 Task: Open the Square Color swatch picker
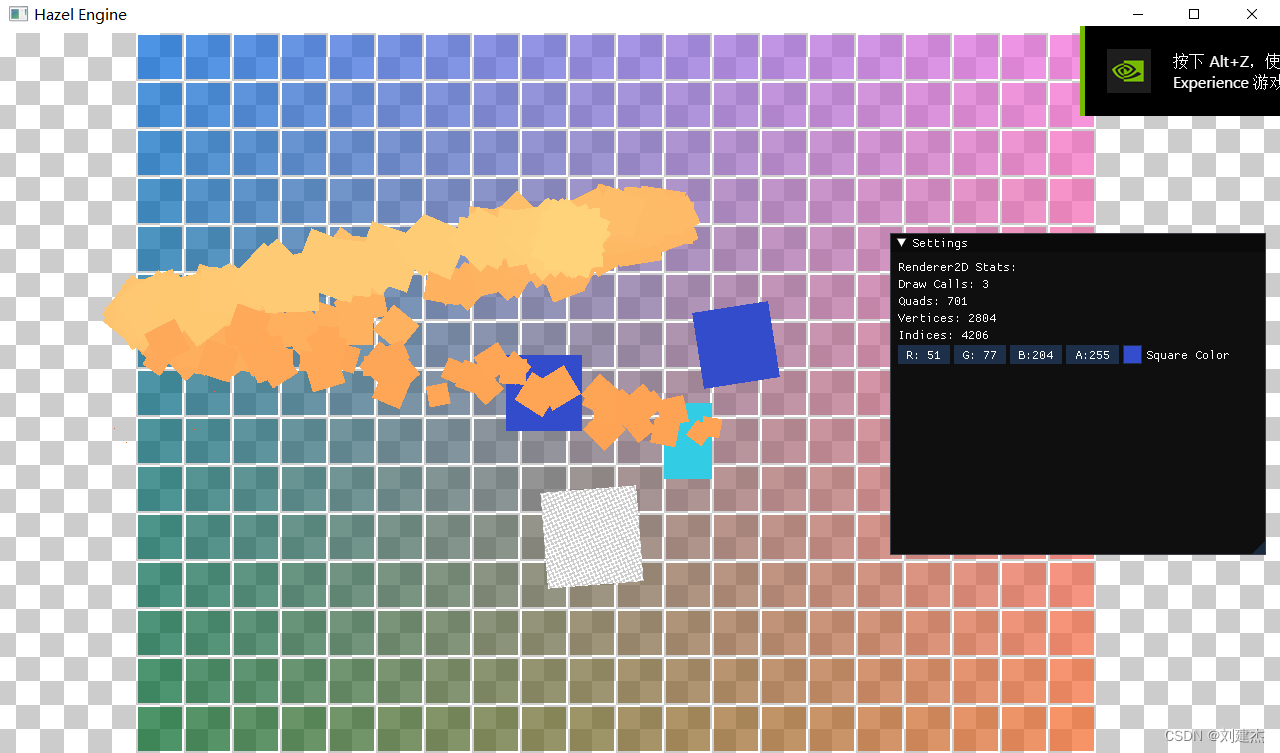click(1132, 355)
